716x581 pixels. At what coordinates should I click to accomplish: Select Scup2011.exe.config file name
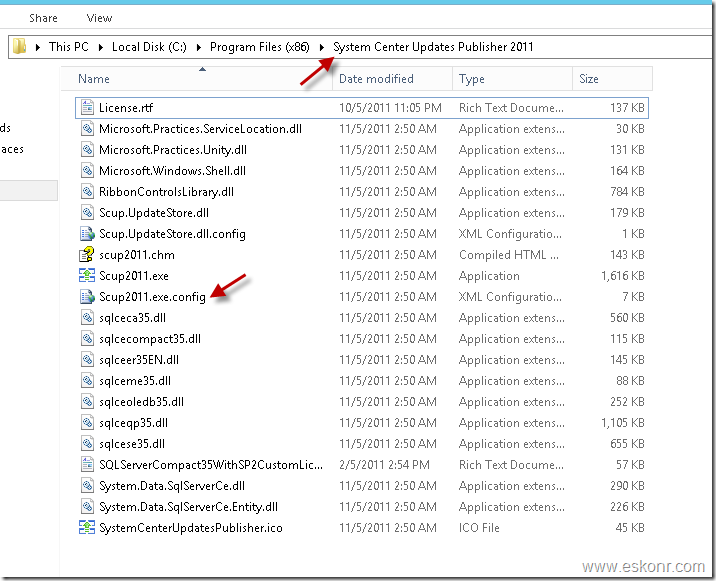[152, 297]
